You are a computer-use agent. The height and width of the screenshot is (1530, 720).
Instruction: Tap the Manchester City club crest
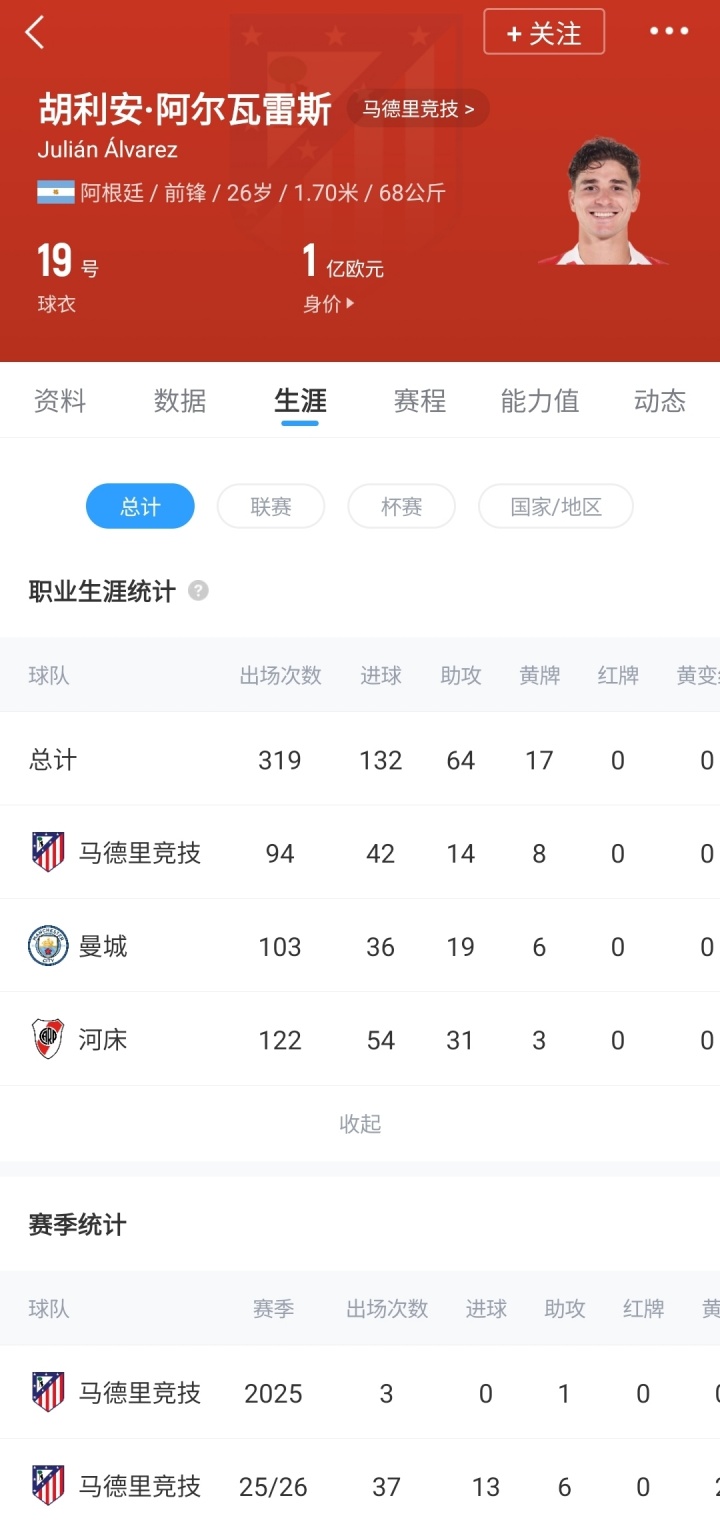[x=48, y=946]
